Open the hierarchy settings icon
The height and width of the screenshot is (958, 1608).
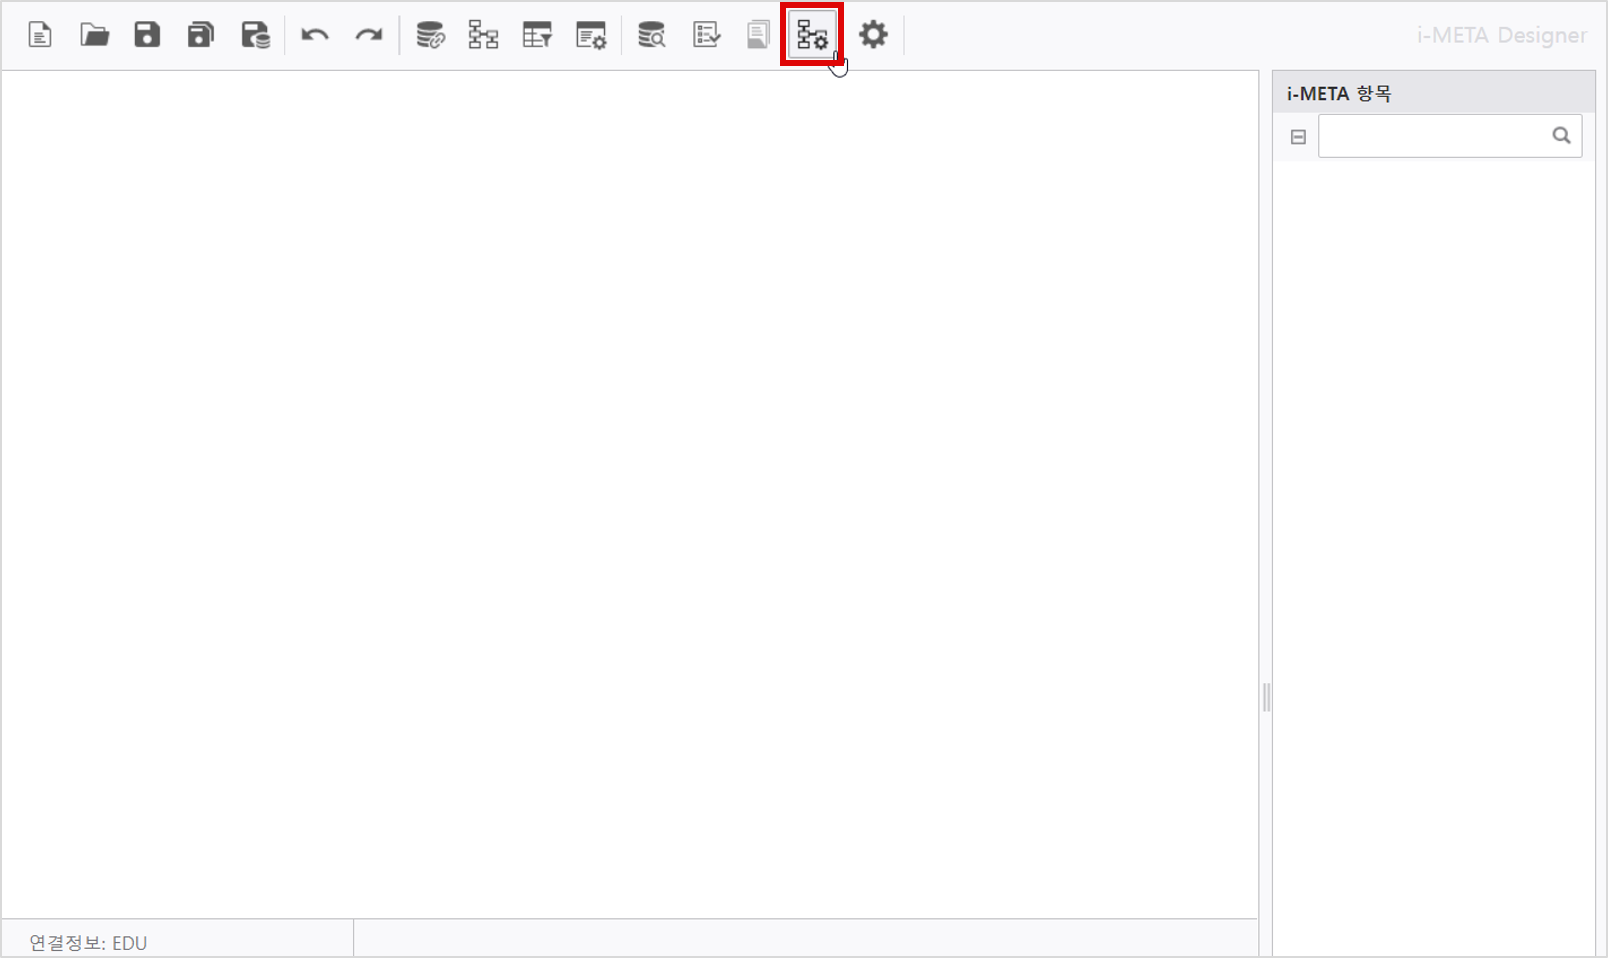(x=812, y=35)
